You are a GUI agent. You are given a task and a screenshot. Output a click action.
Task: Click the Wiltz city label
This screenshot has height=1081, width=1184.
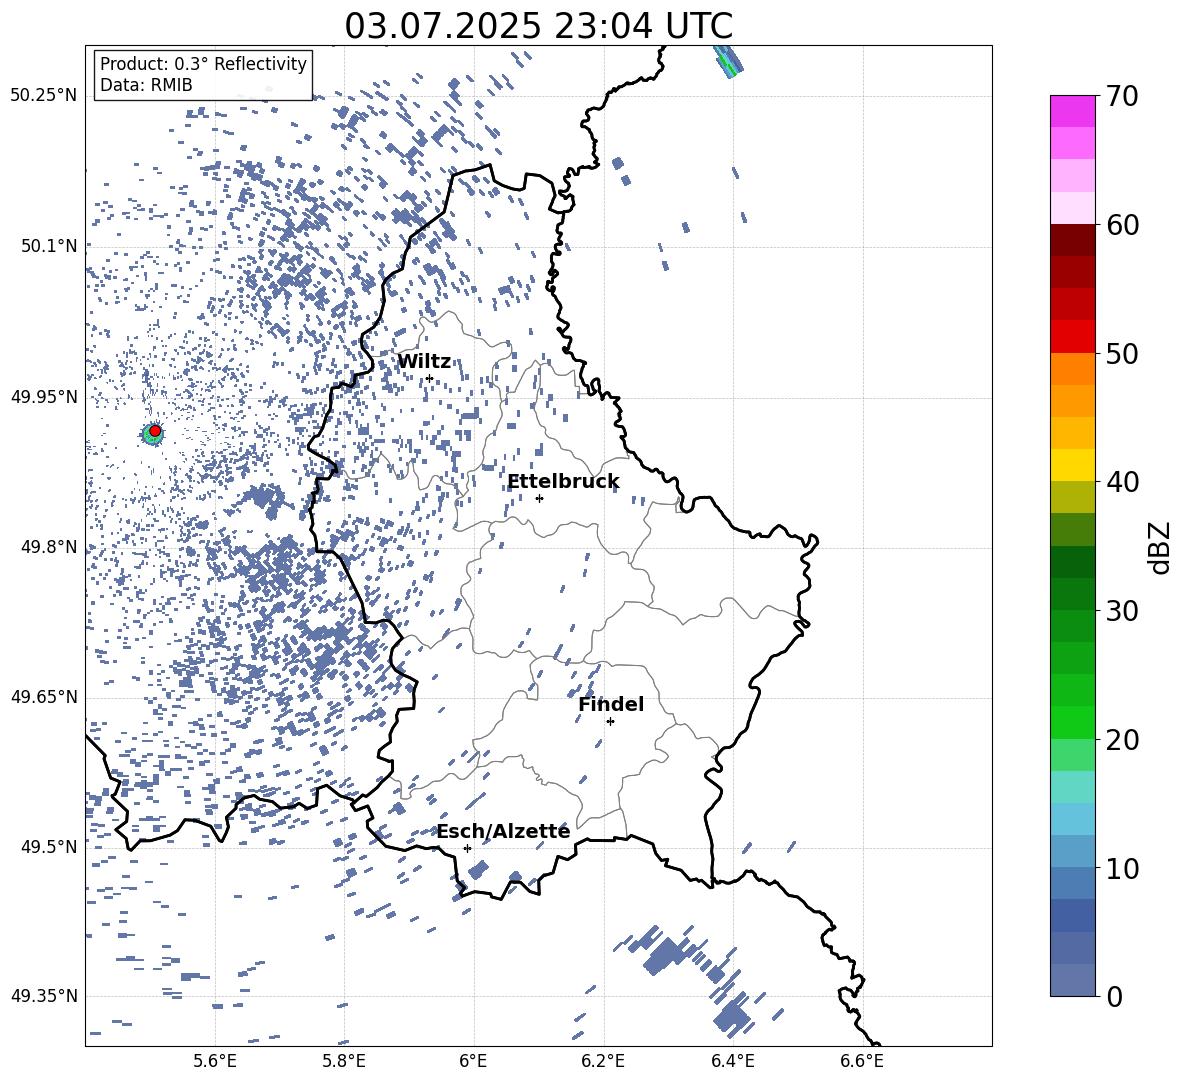point(424,362)
